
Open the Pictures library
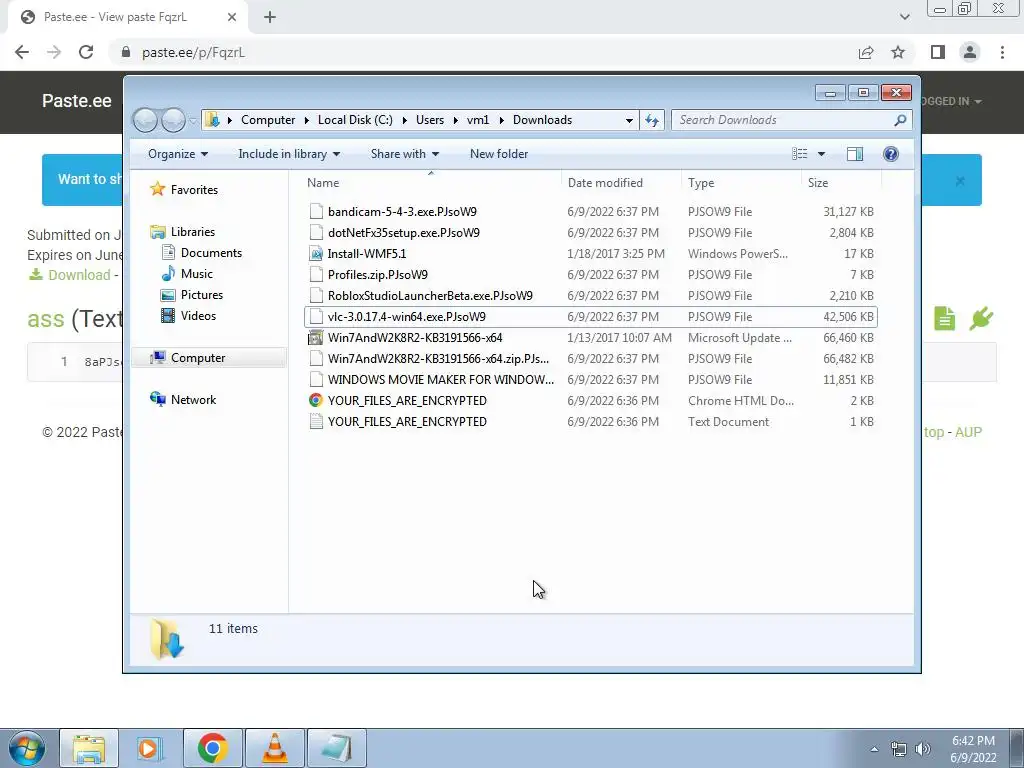[x=202, y=295]
